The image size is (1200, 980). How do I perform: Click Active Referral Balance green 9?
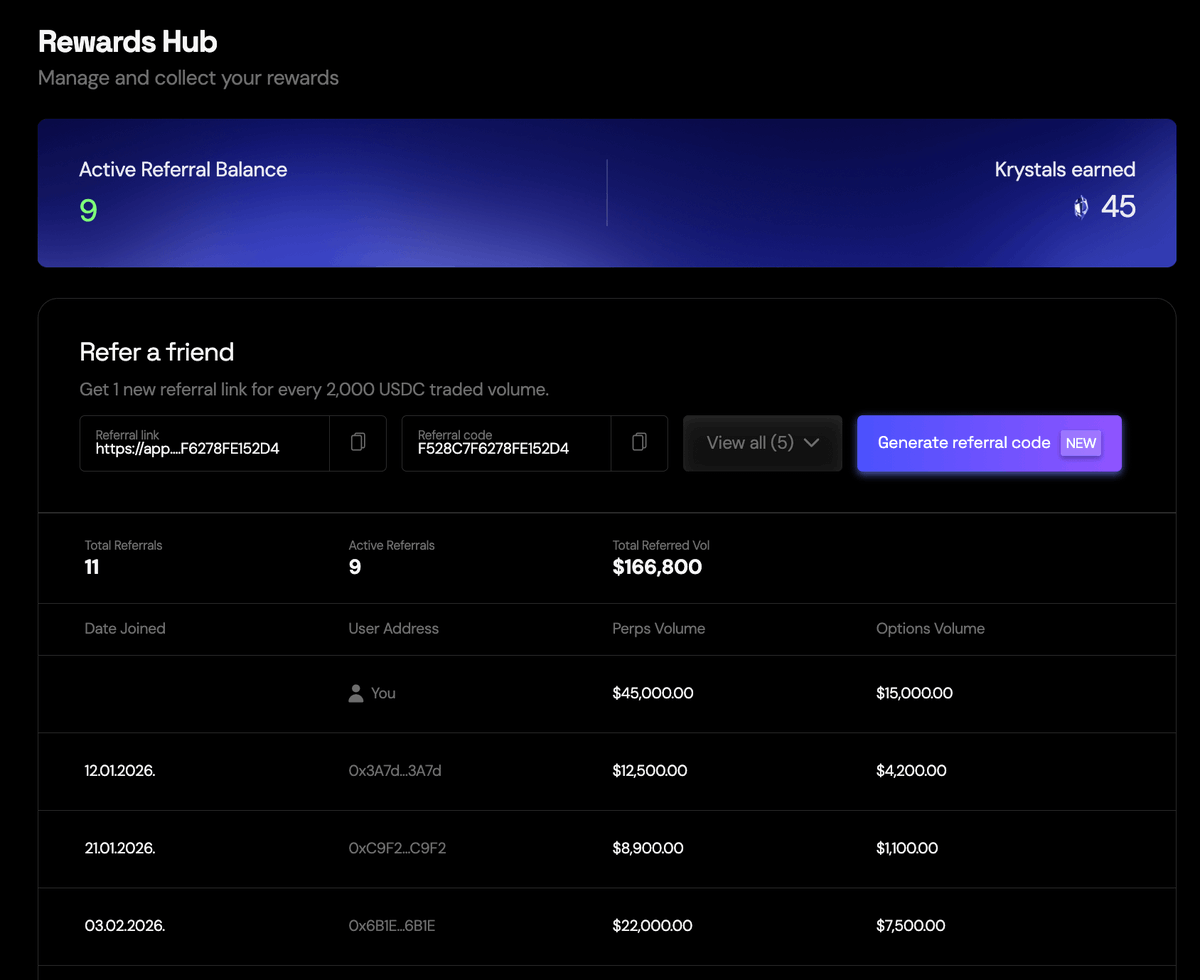[88, 209]
